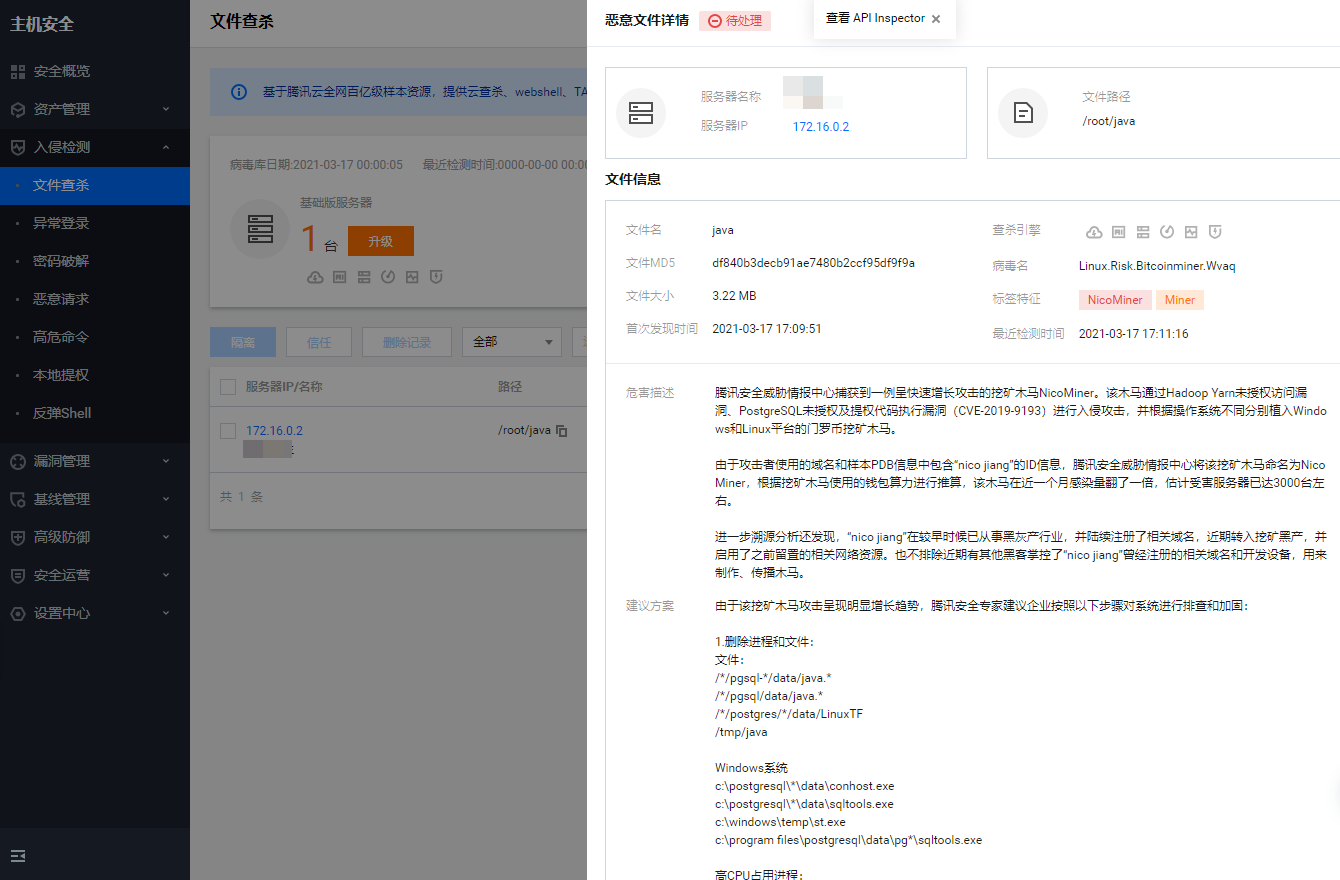Viewport: 1340px width, 880px height.
Task: Click the NicoMiner feature tag
Action: point(1114,299)
